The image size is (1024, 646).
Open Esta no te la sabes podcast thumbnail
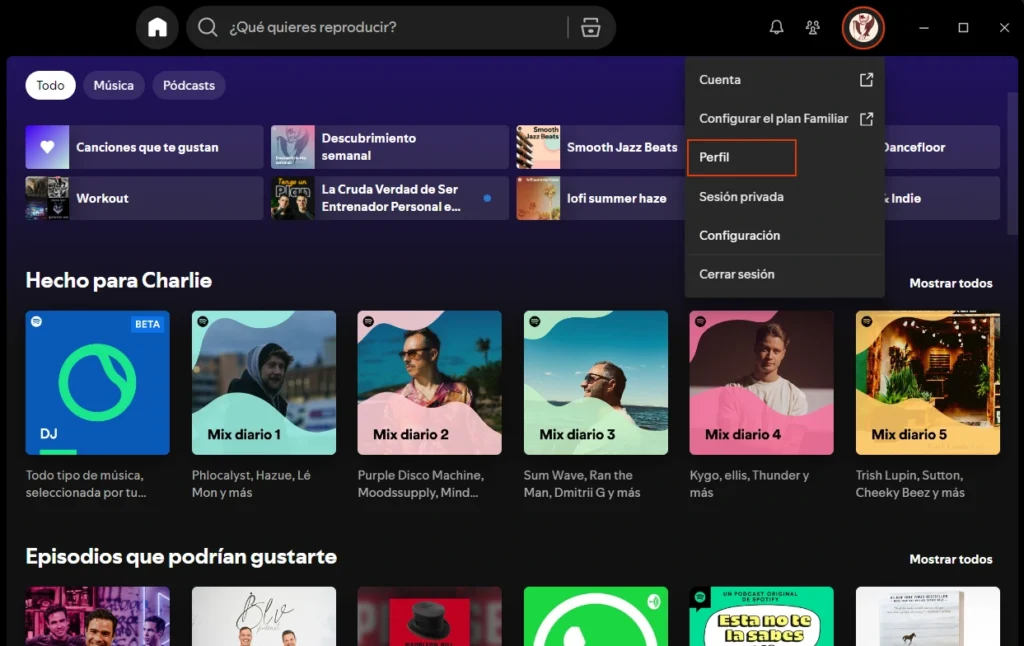761,617
